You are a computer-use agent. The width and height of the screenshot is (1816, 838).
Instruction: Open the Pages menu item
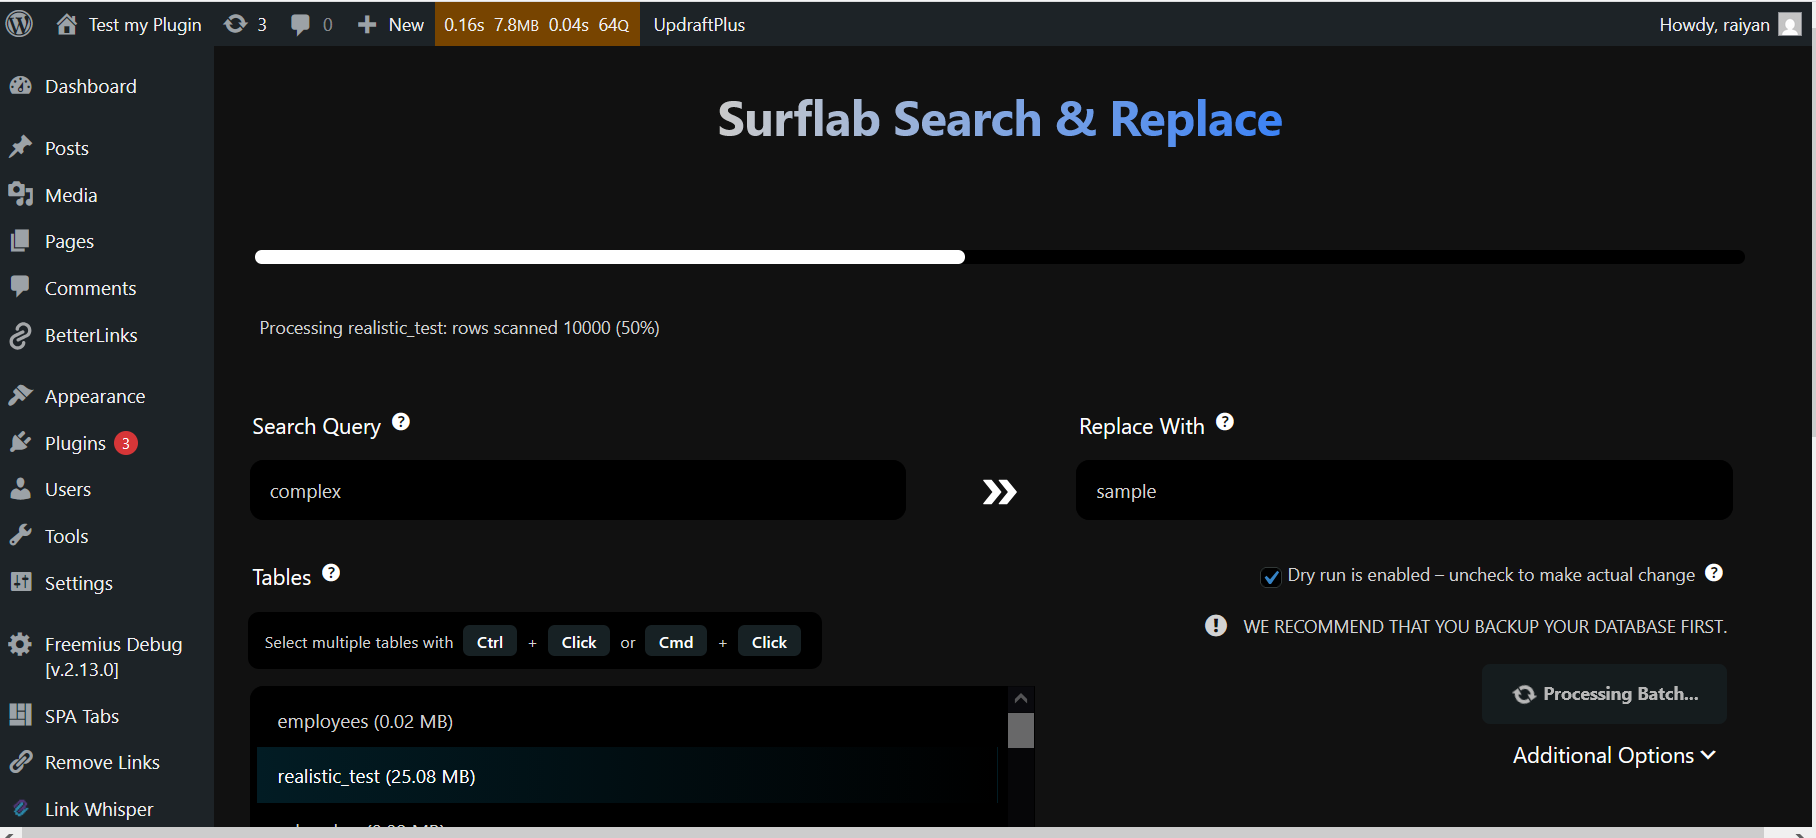point(69,241)
